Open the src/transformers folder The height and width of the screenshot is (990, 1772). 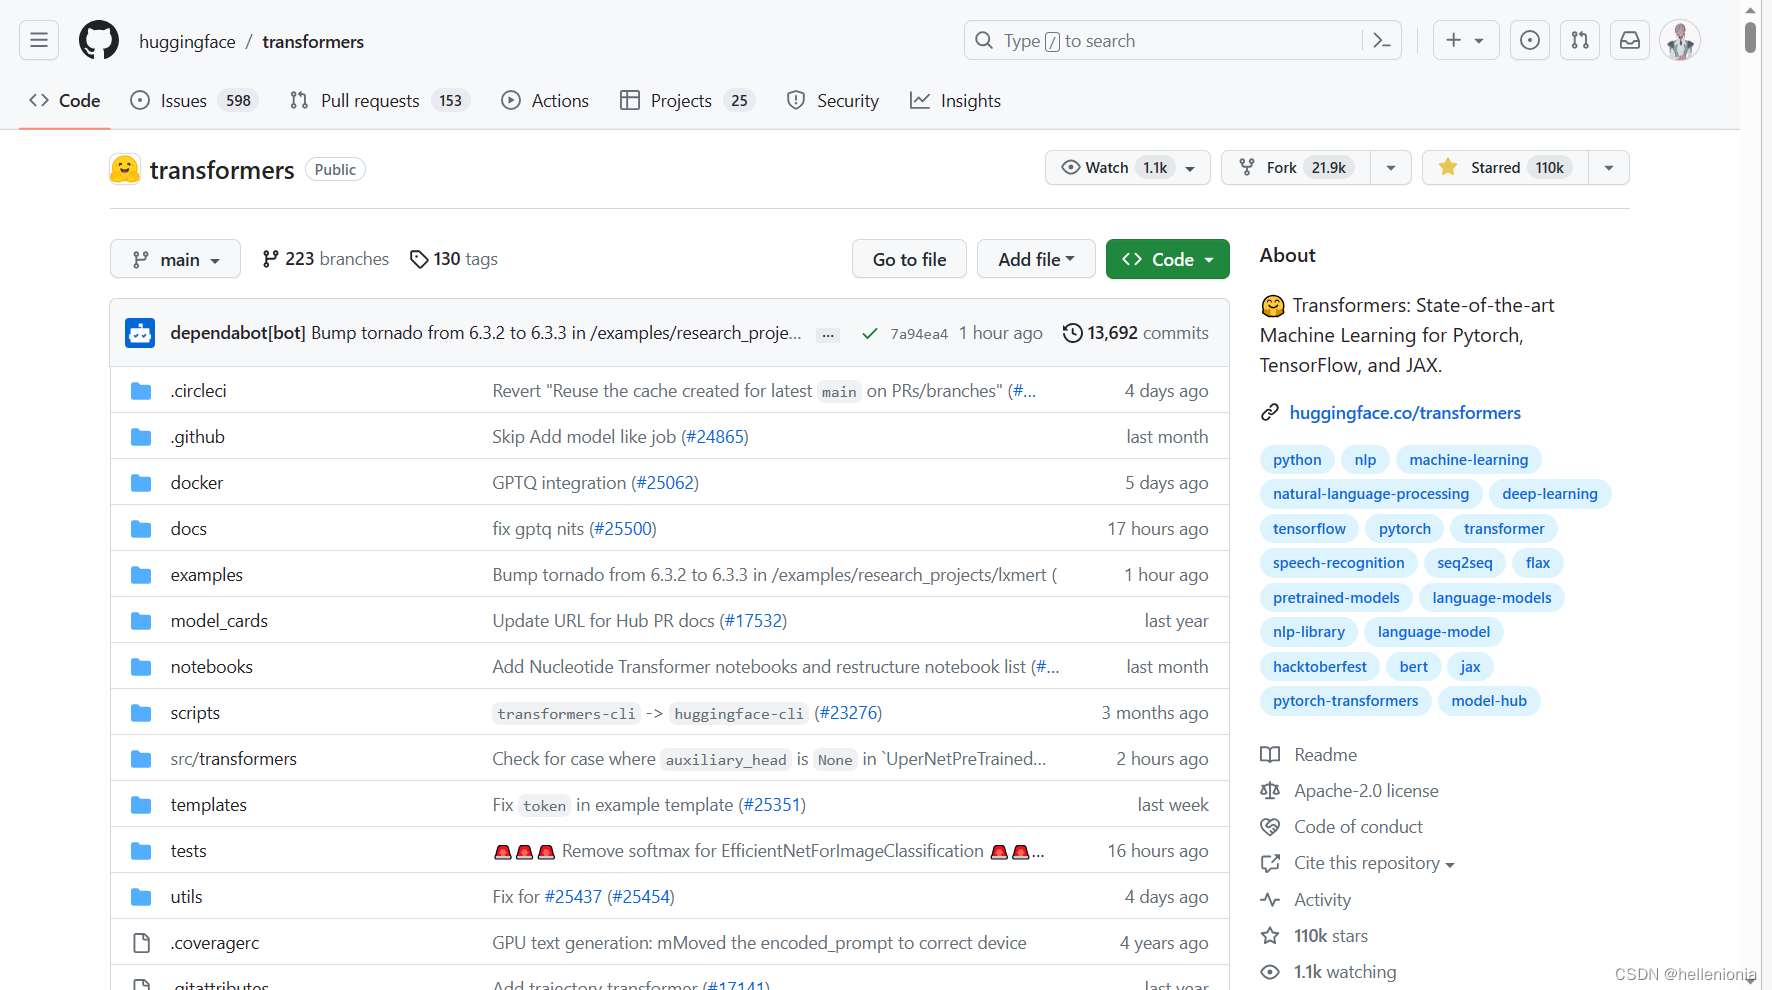point(233,759)
